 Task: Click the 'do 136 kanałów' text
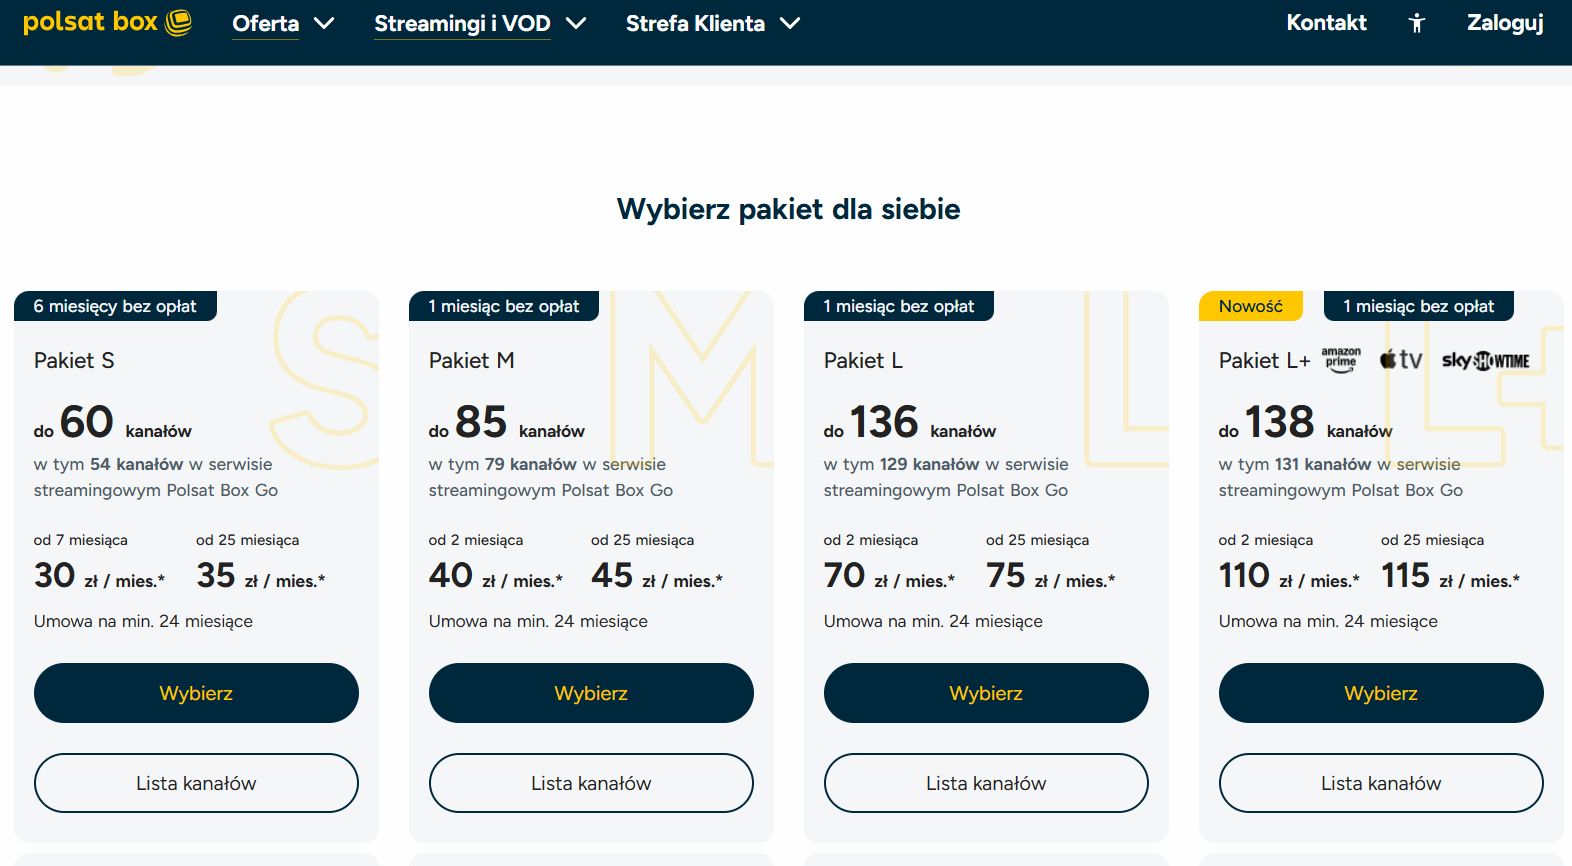pos(910,422)
